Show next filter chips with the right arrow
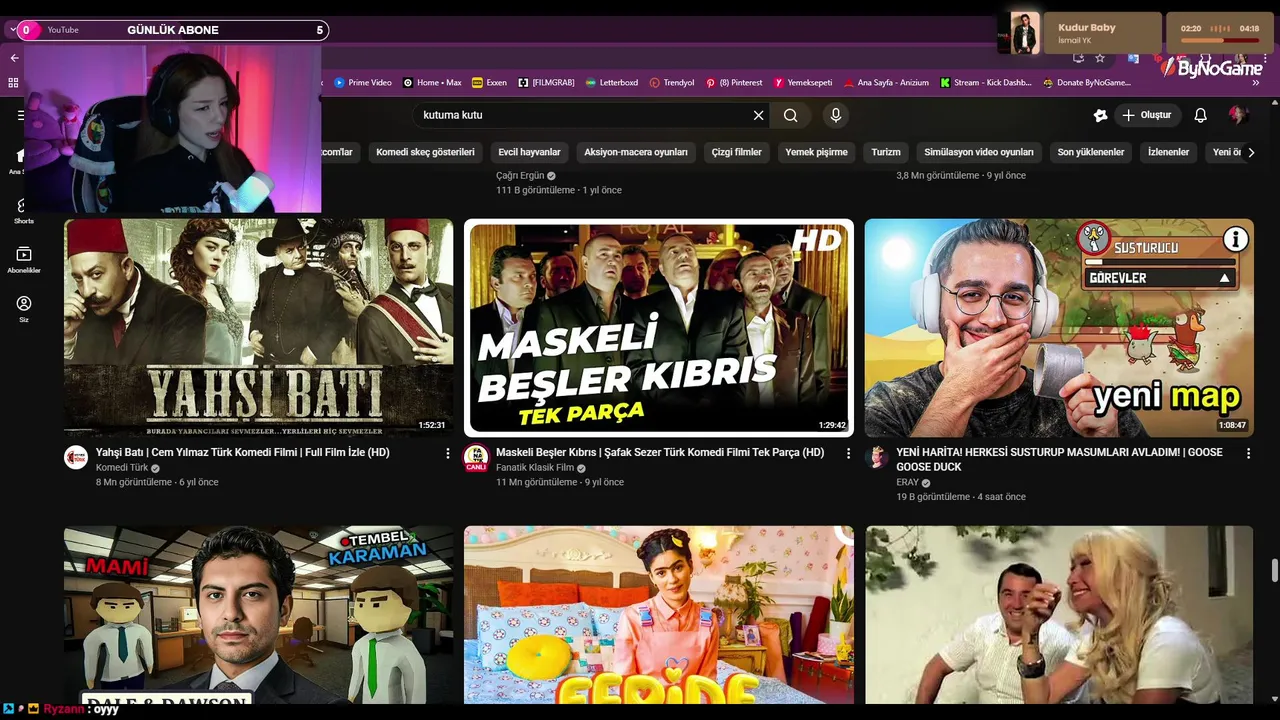Image resolution: width=1280 pixels, height=720 pixels. click(x=1250, y=152)
